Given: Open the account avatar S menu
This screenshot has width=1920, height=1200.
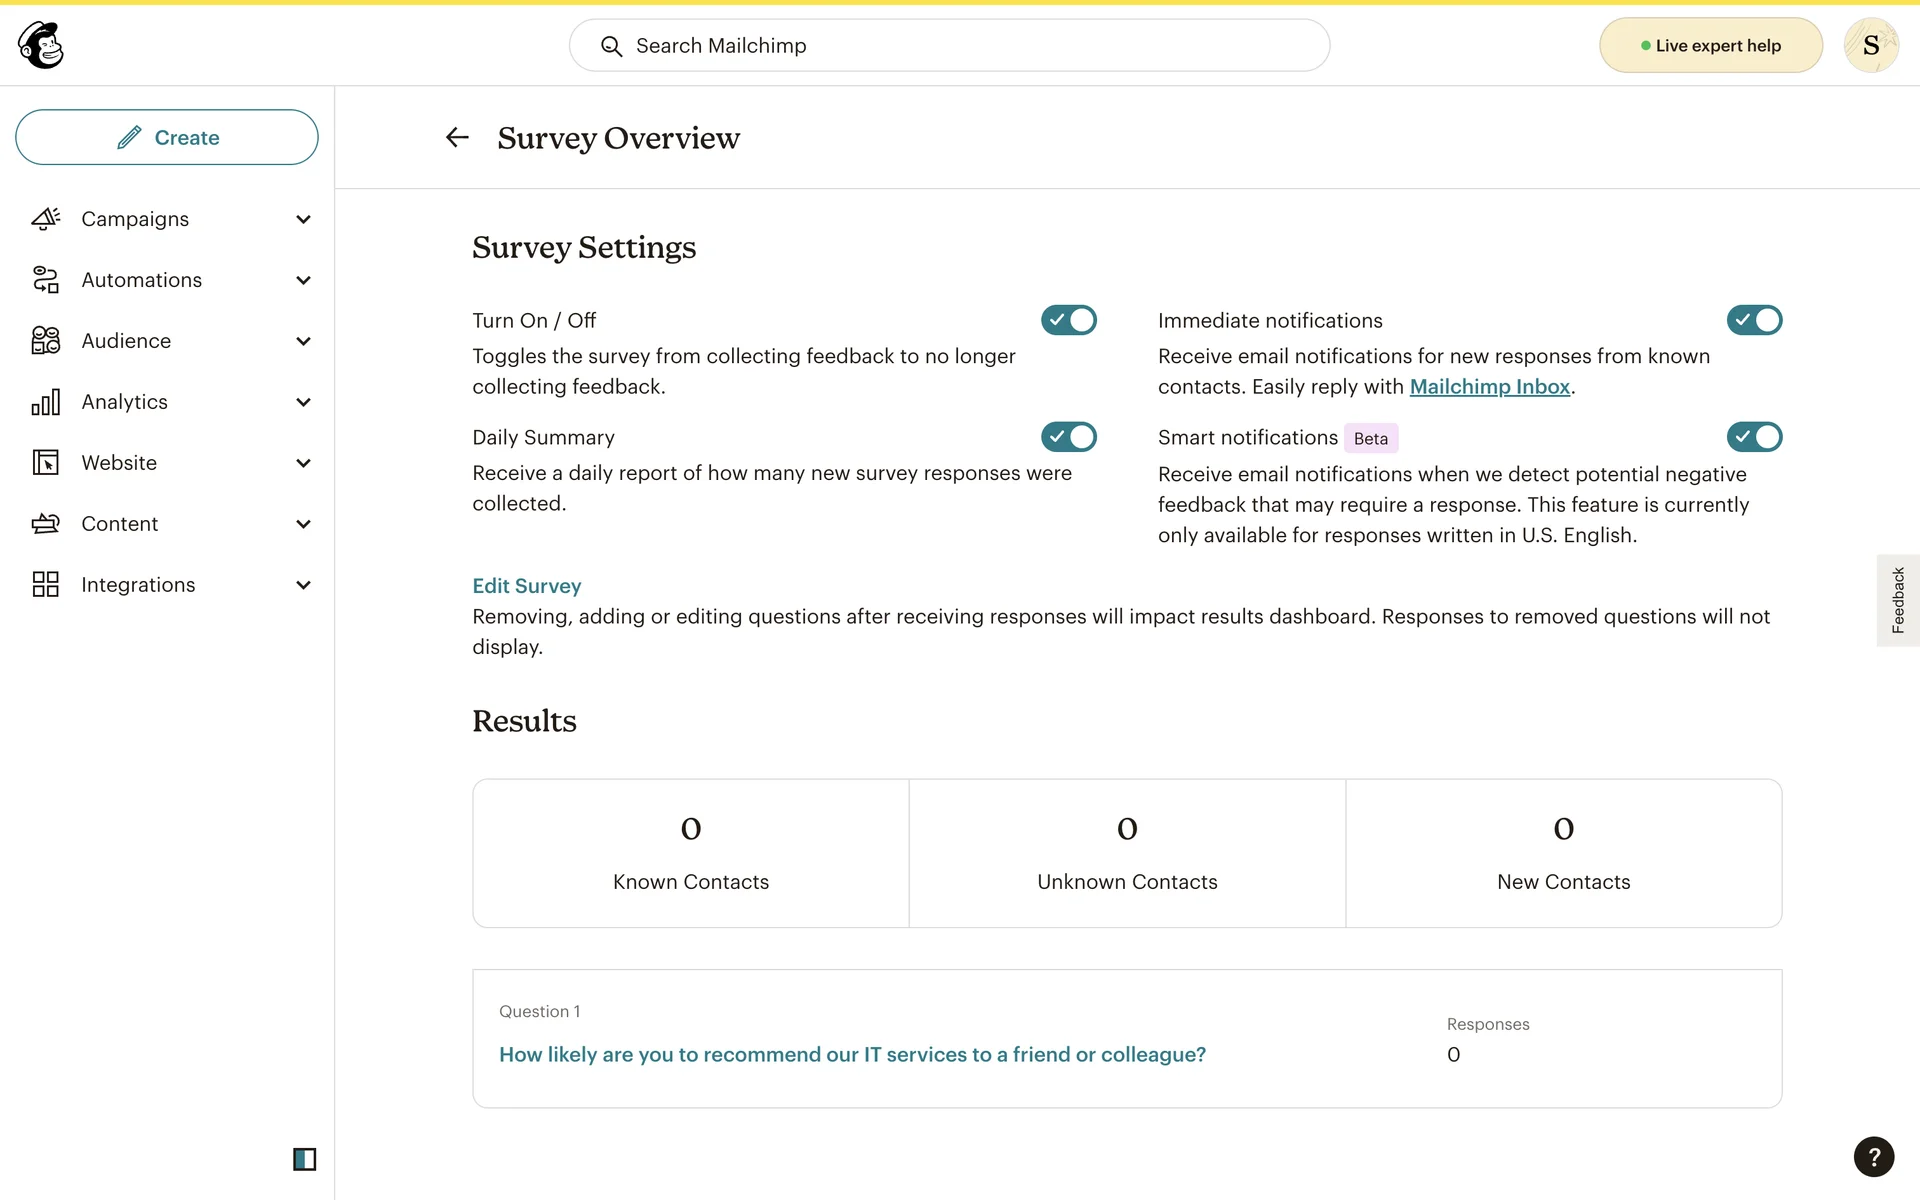Looking at the screenshot, I should tap(1870, 45).
